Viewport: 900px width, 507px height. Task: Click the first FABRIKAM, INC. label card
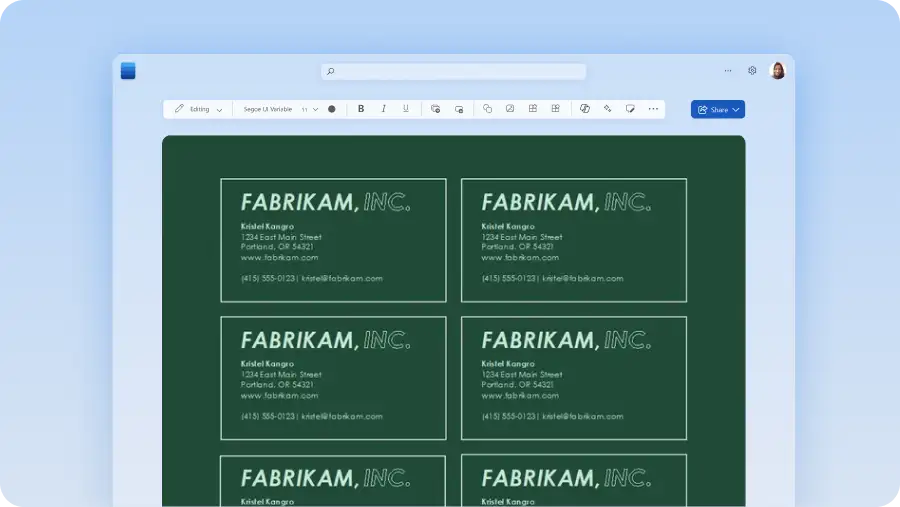point(333,240)
